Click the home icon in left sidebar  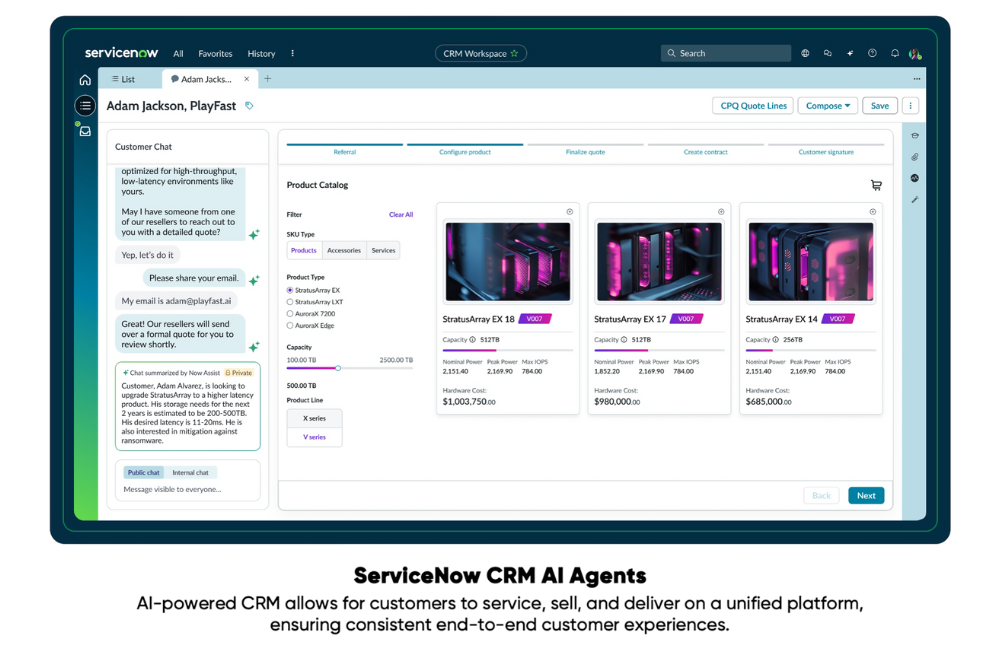coord(85,80)
